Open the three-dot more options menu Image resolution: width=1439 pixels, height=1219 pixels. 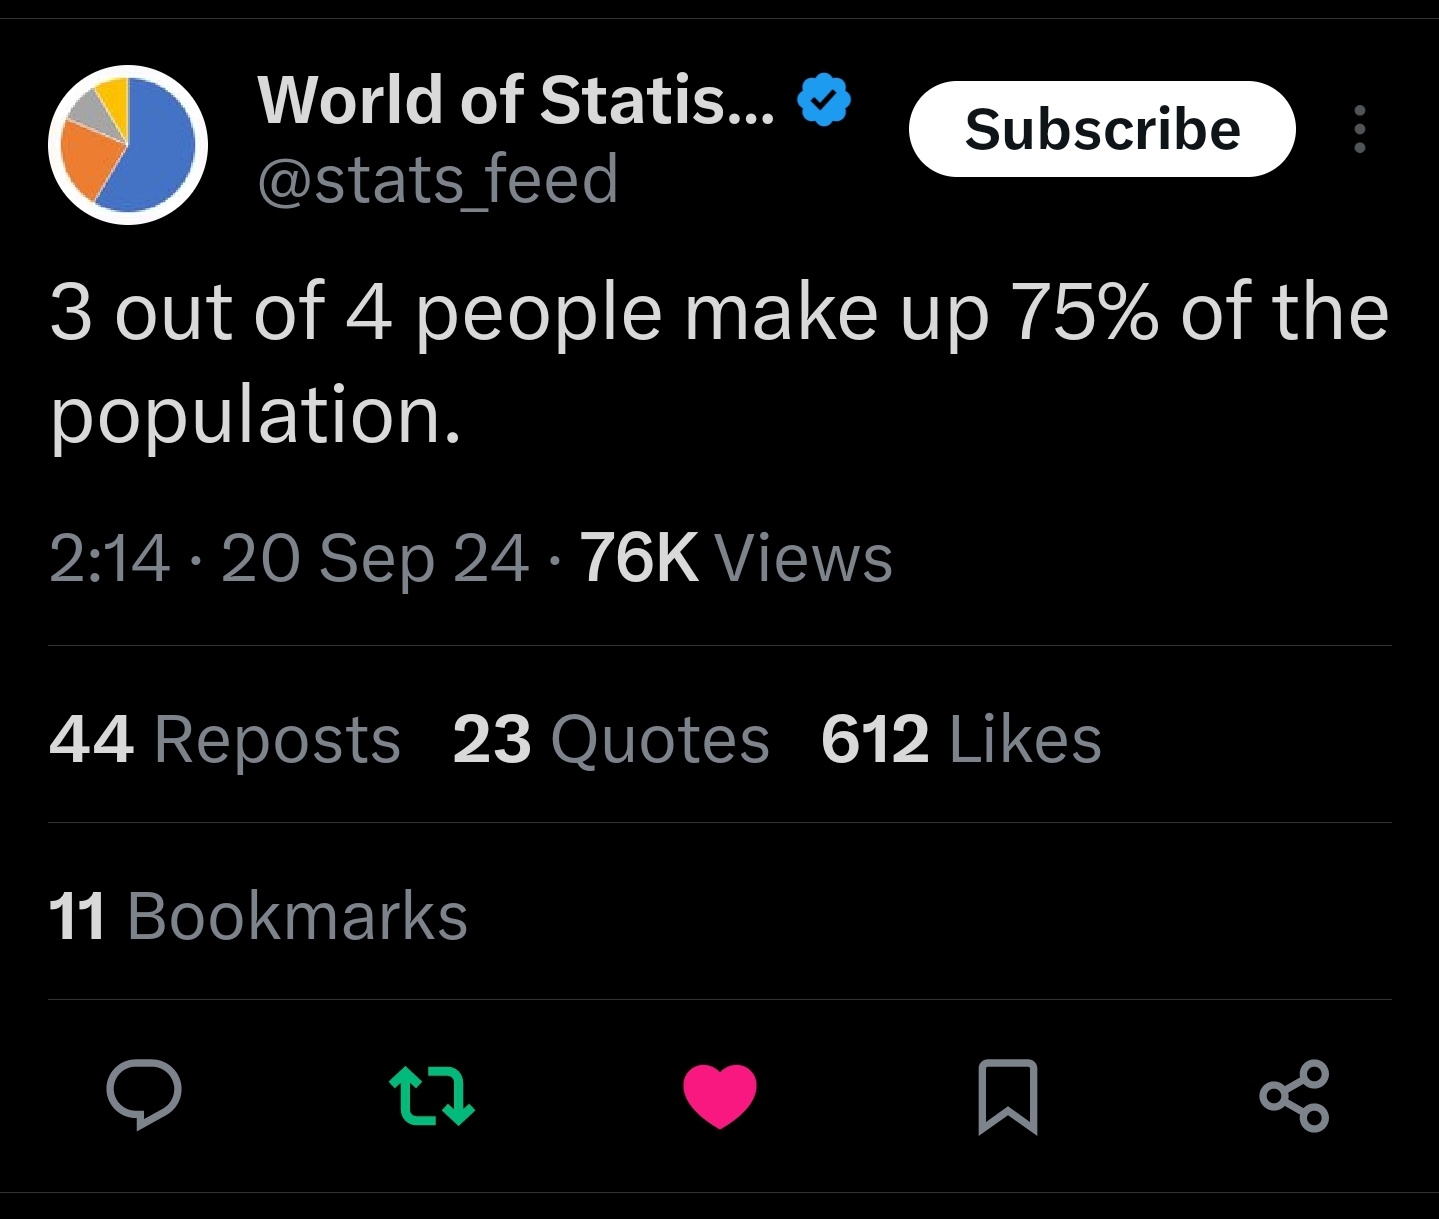[1359, 129]
